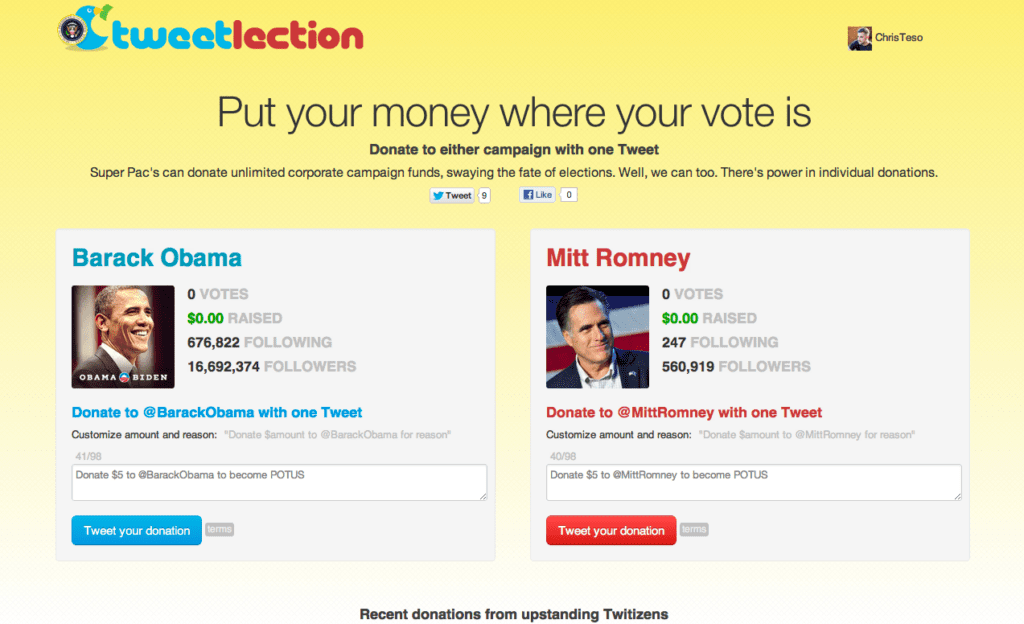Click Donate to @BarackObama with one Tweet
1024x624 pixels.
[217, 412]
